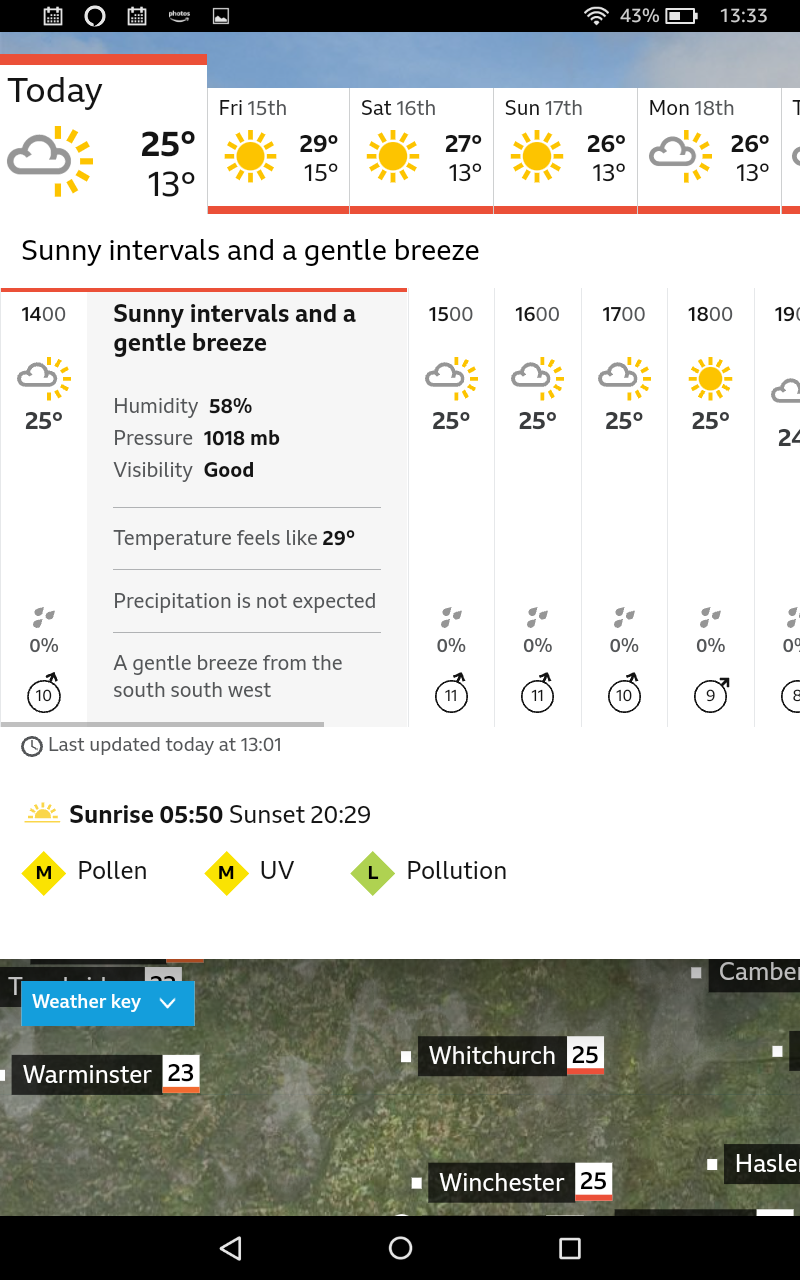
Task: Tap the Android back navigation button
Action: (x=231, y=1248)
